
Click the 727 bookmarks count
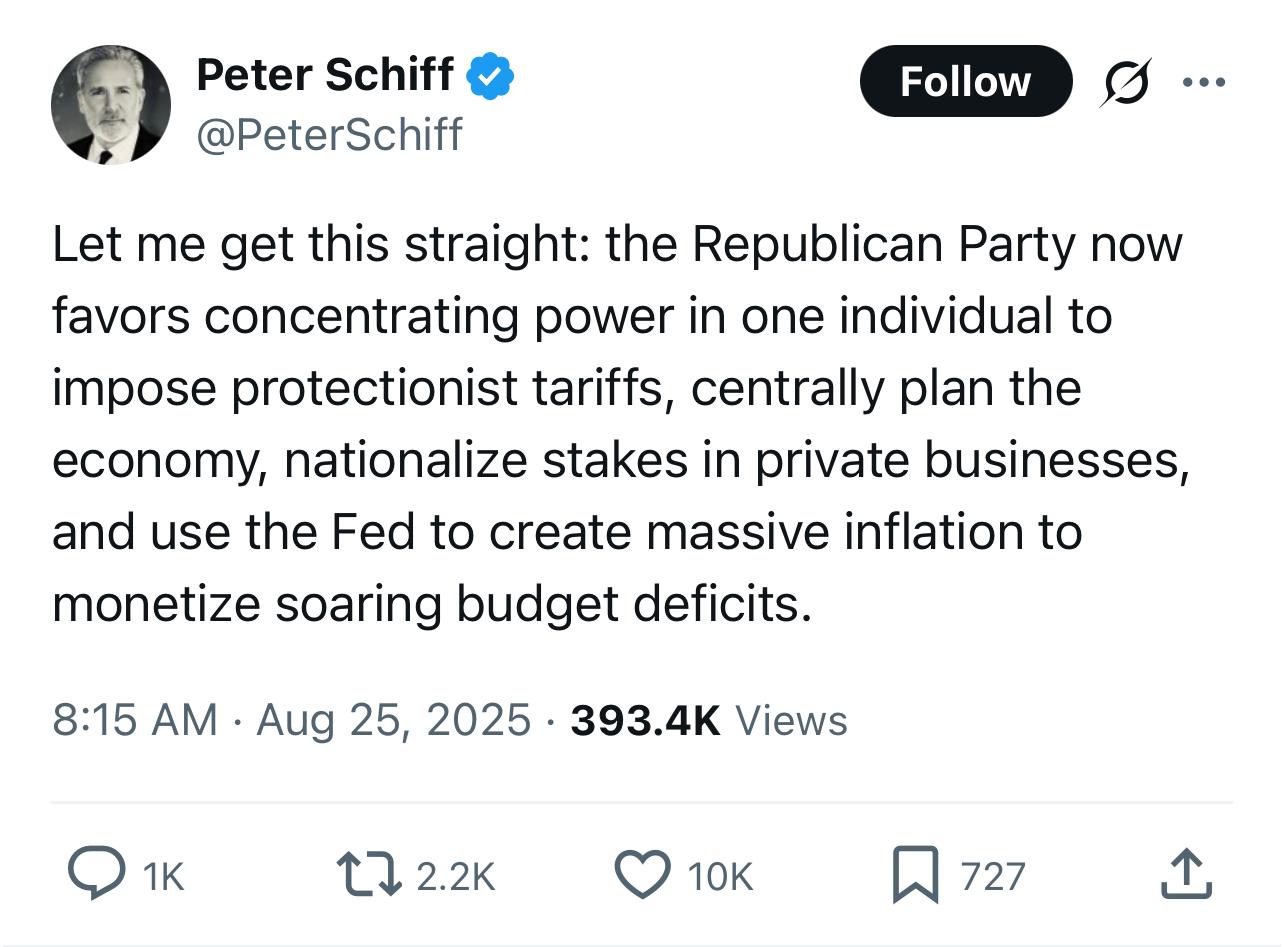[993, 877]
